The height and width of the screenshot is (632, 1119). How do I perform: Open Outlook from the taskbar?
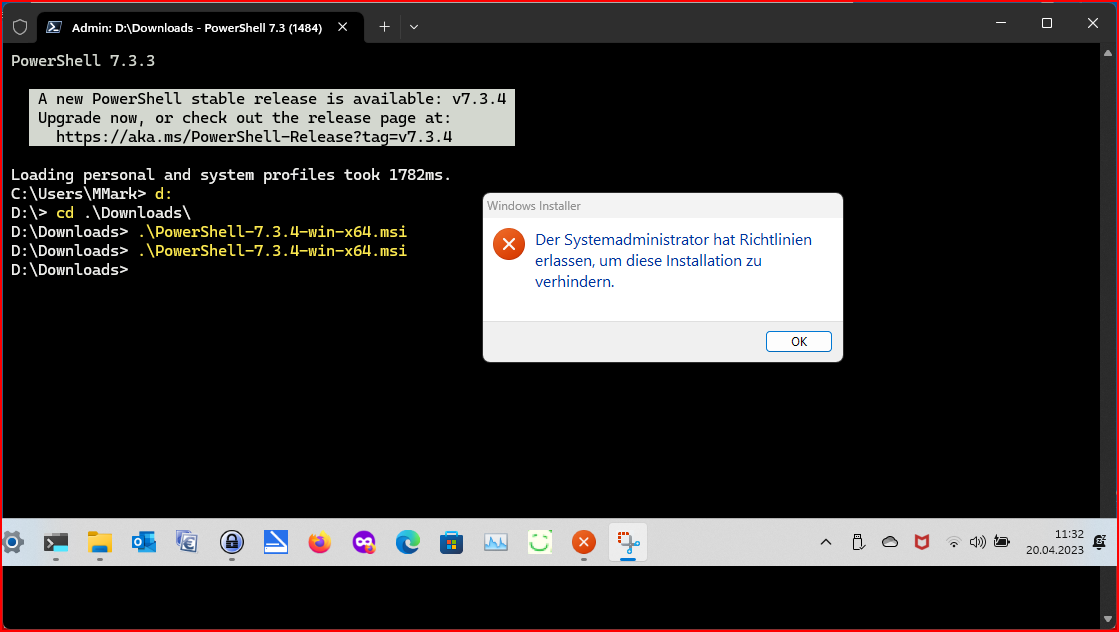point(143,542)
